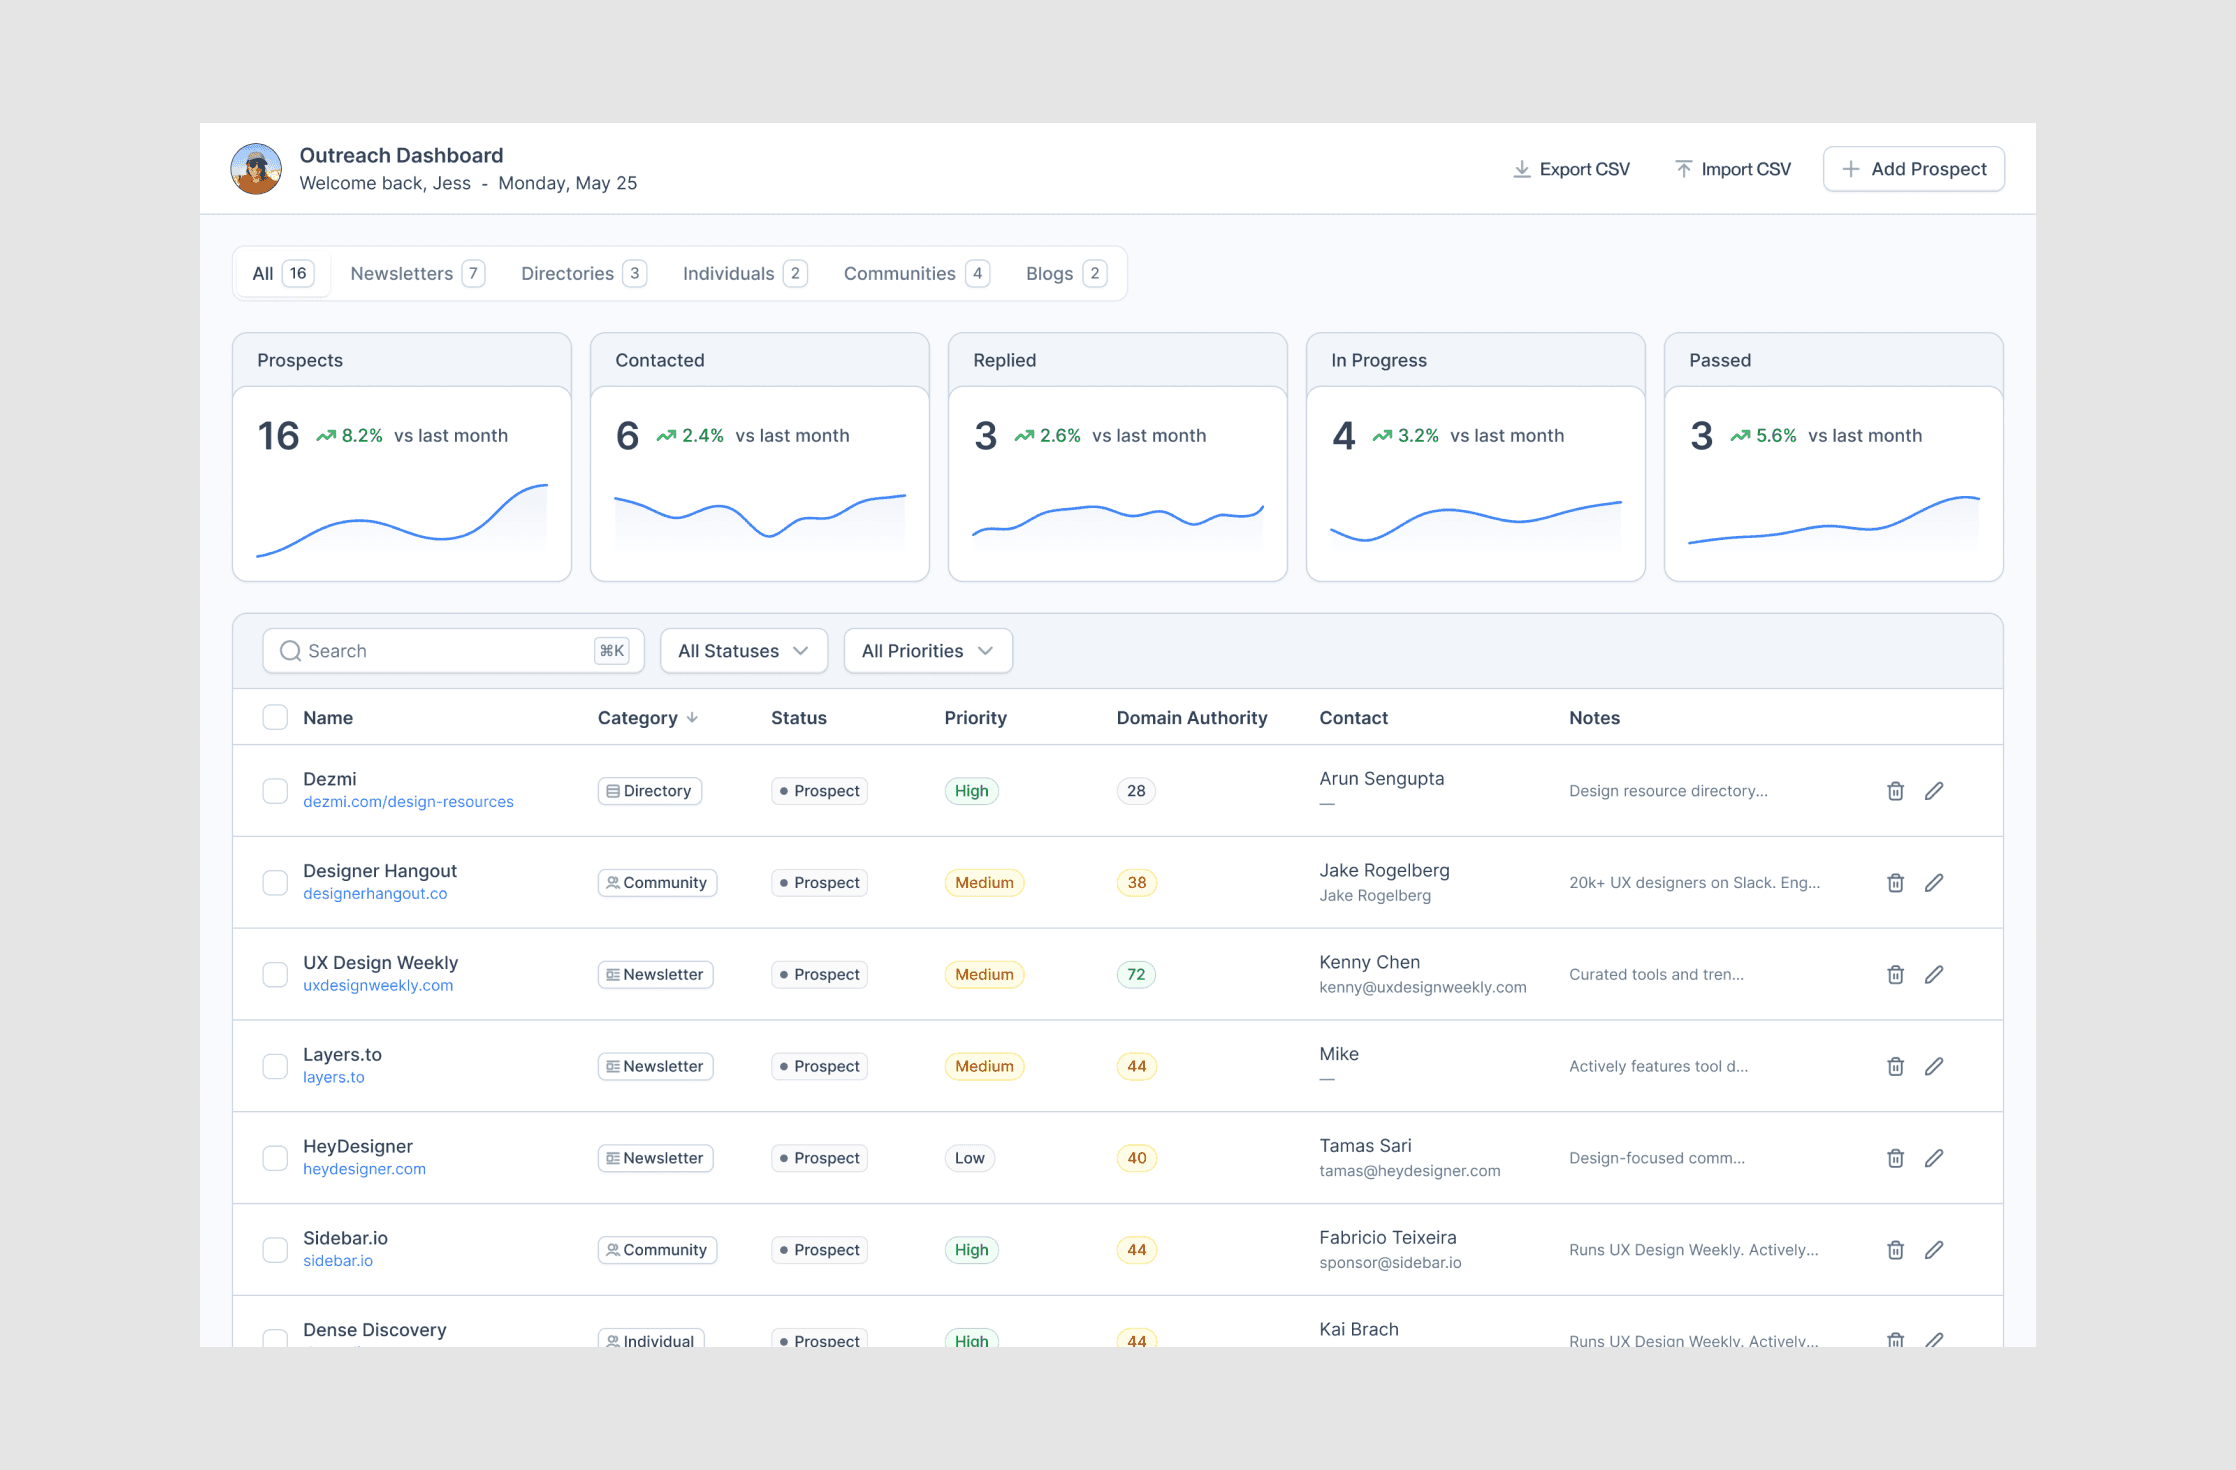
Task: Edit the Sidebar.io prospect
Action: pos(1934,1250)
